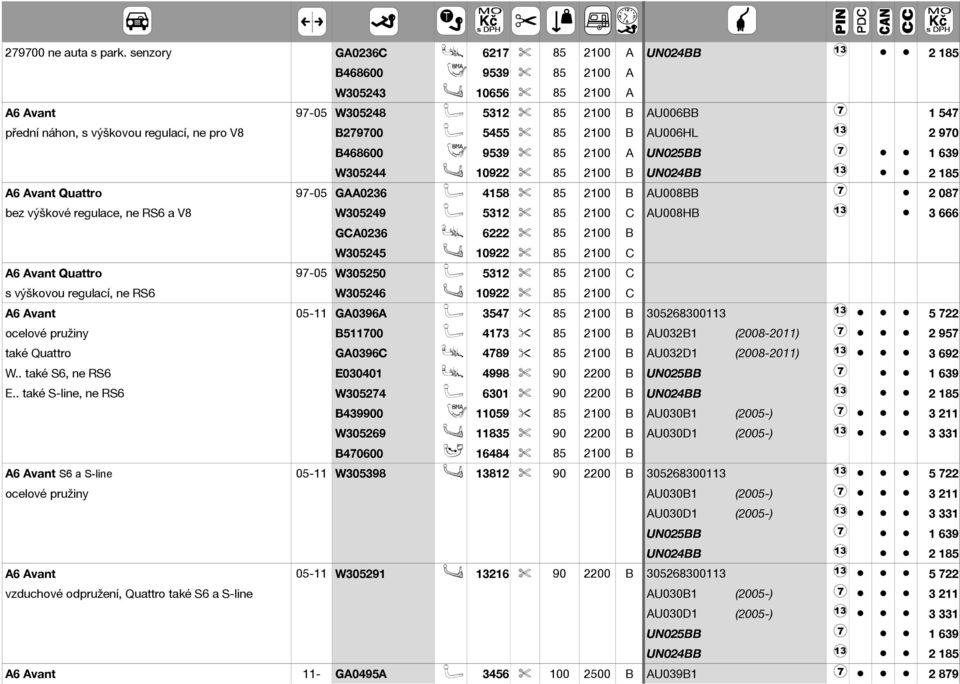This screenshot has height=684, width=960.
Task: Click the towbar icon in row E030401
Action: (x=452, y=372)
